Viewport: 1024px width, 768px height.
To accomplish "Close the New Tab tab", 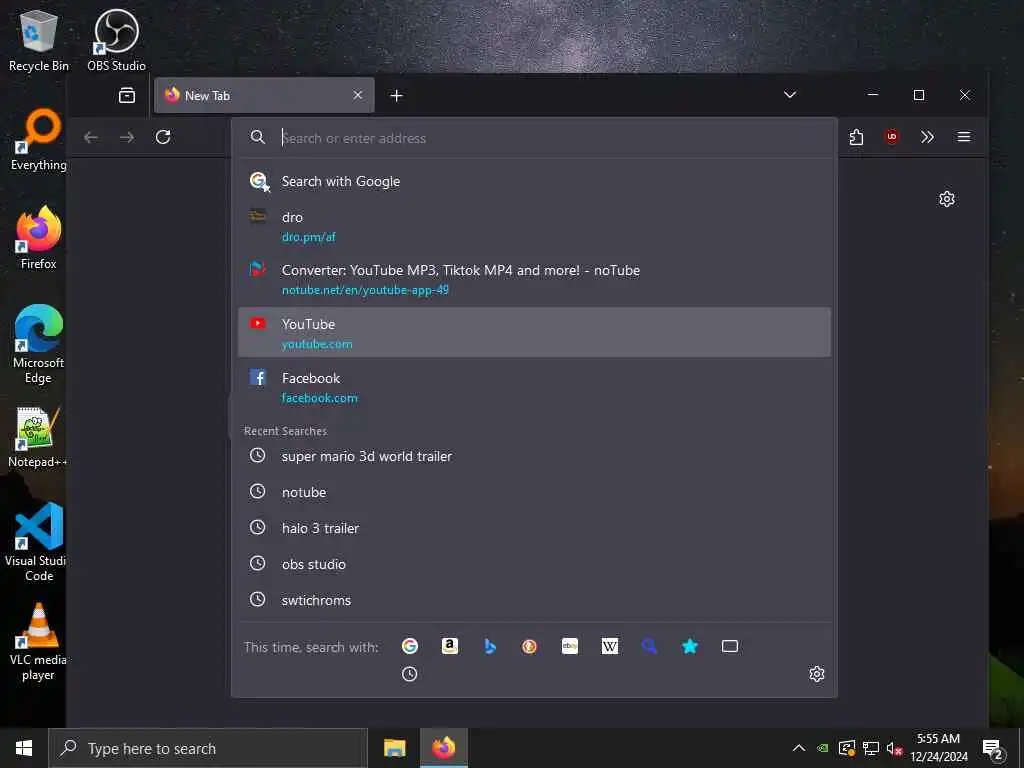I will 357,95.
